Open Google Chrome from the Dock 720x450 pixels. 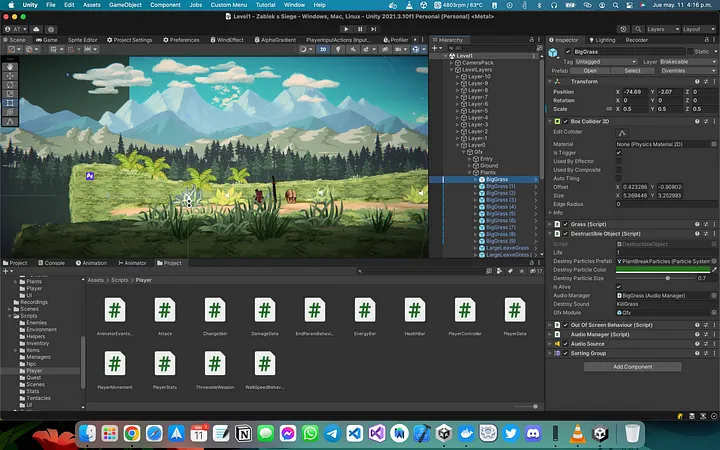tap(132, 433)
